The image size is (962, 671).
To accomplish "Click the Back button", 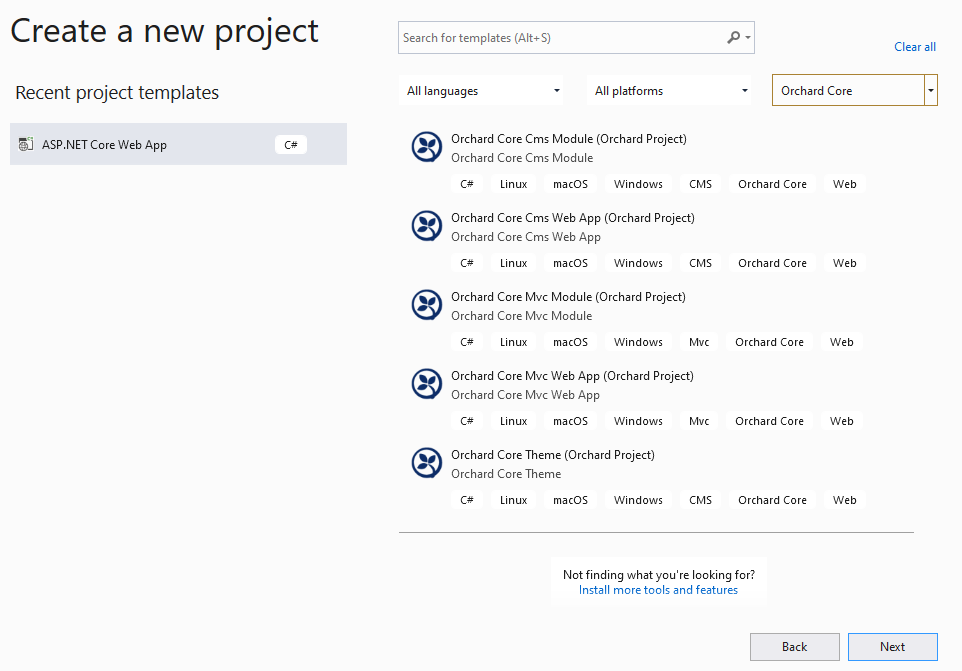I will tap(795, 646).
